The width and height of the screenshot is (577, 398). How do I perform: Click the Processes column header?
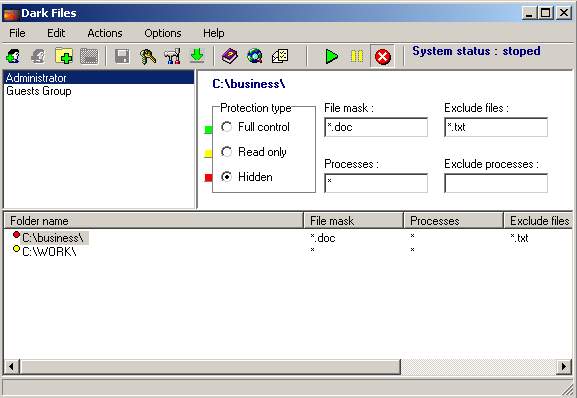453,221
